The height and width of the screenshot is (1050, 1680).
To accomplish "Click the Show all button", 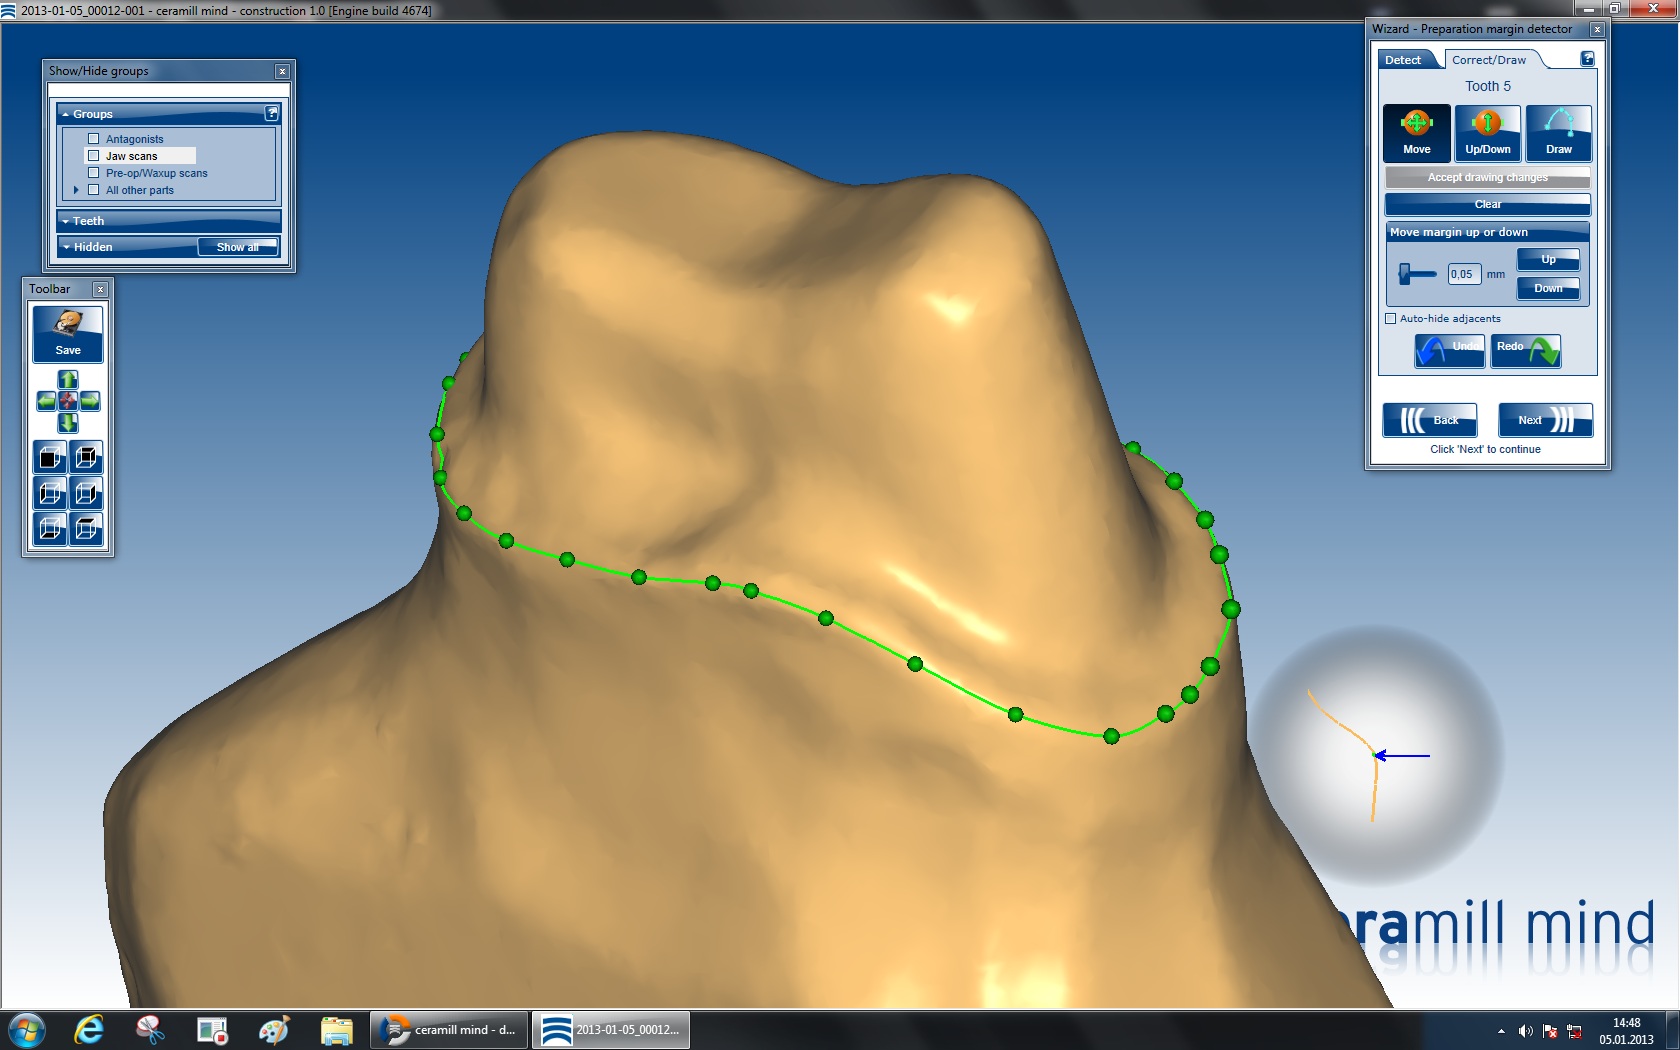I will [x=237, y=247].
